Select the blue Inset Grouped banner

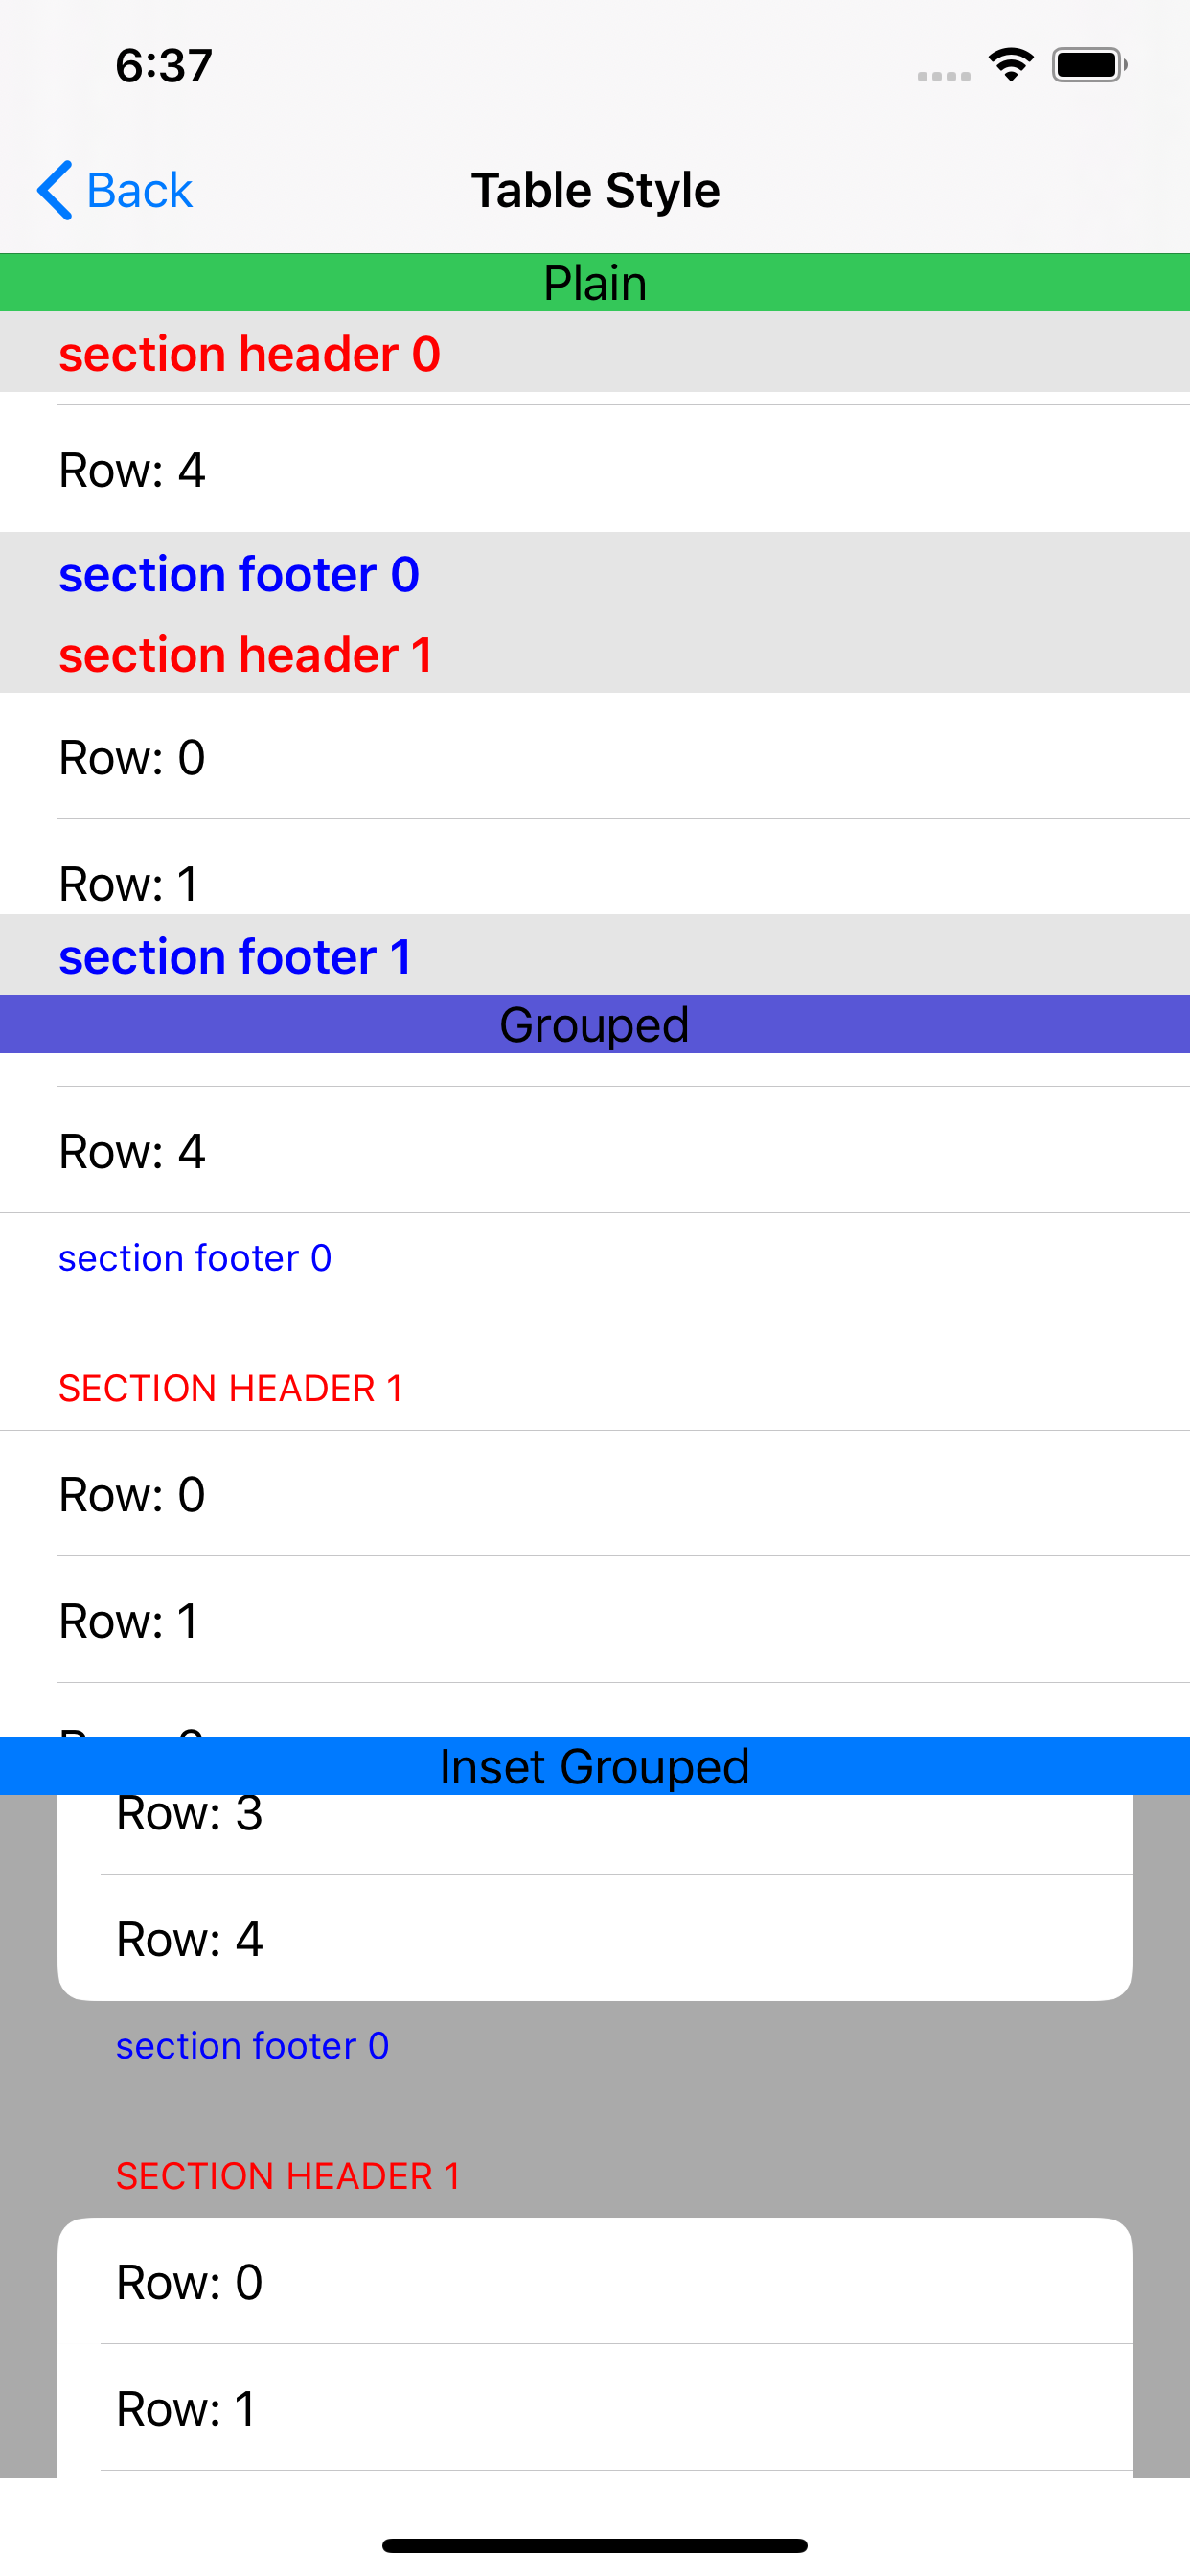point(595,1766)
